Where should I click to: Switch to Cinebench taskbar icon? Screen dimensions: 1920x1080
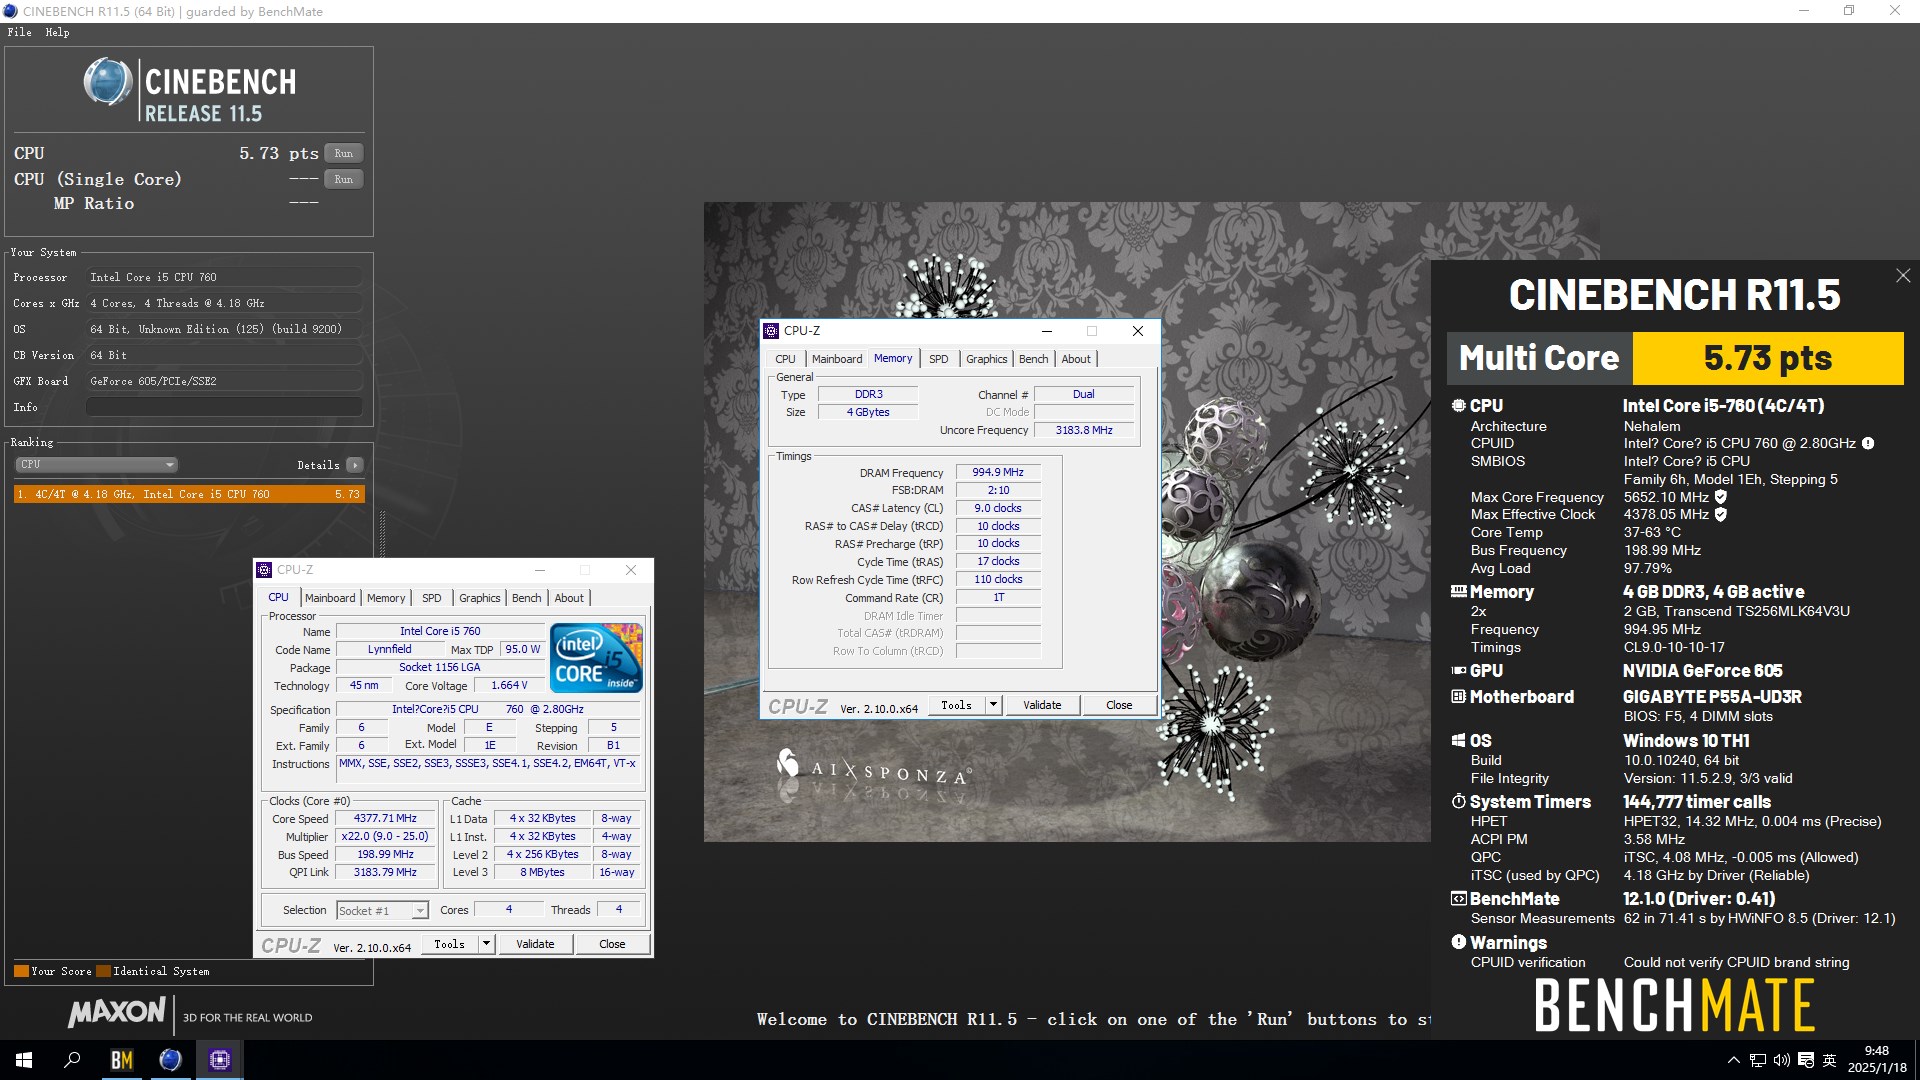click(170, 1060)
